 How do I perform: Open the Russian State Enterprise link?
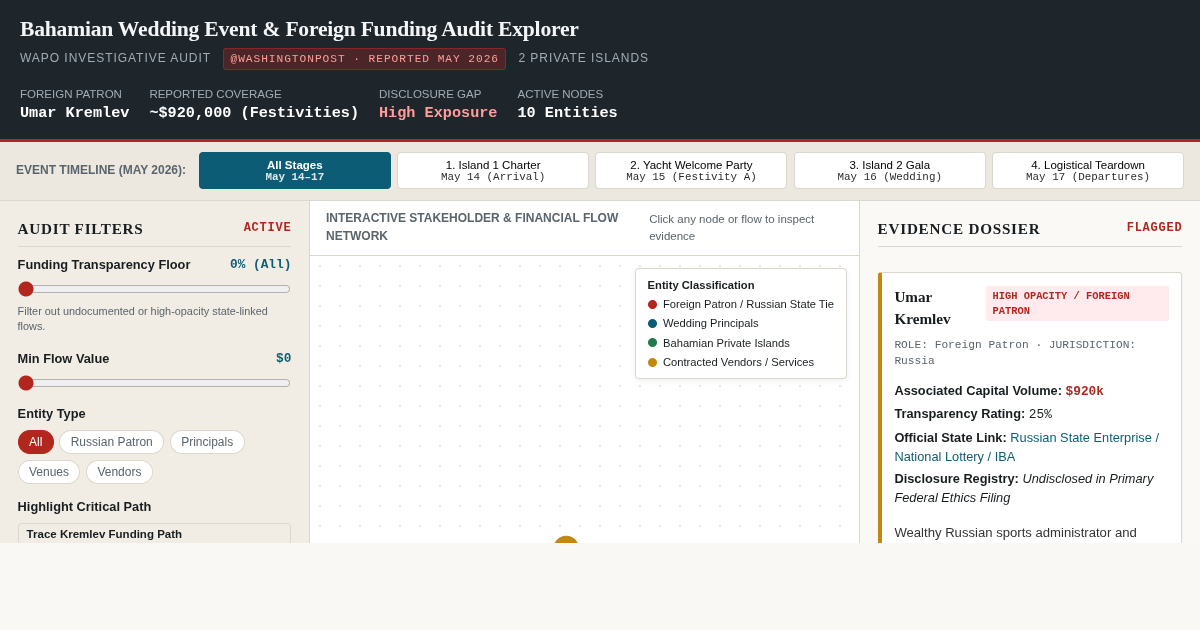(1026, 447)
